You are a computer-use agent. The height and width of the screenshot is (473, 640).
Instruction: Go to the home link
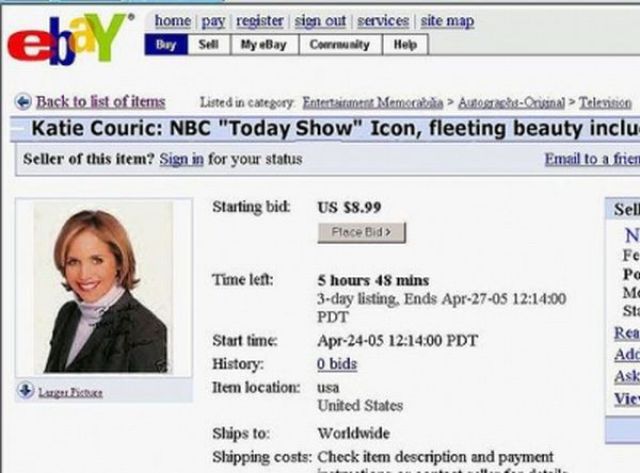tap(173, 21)
